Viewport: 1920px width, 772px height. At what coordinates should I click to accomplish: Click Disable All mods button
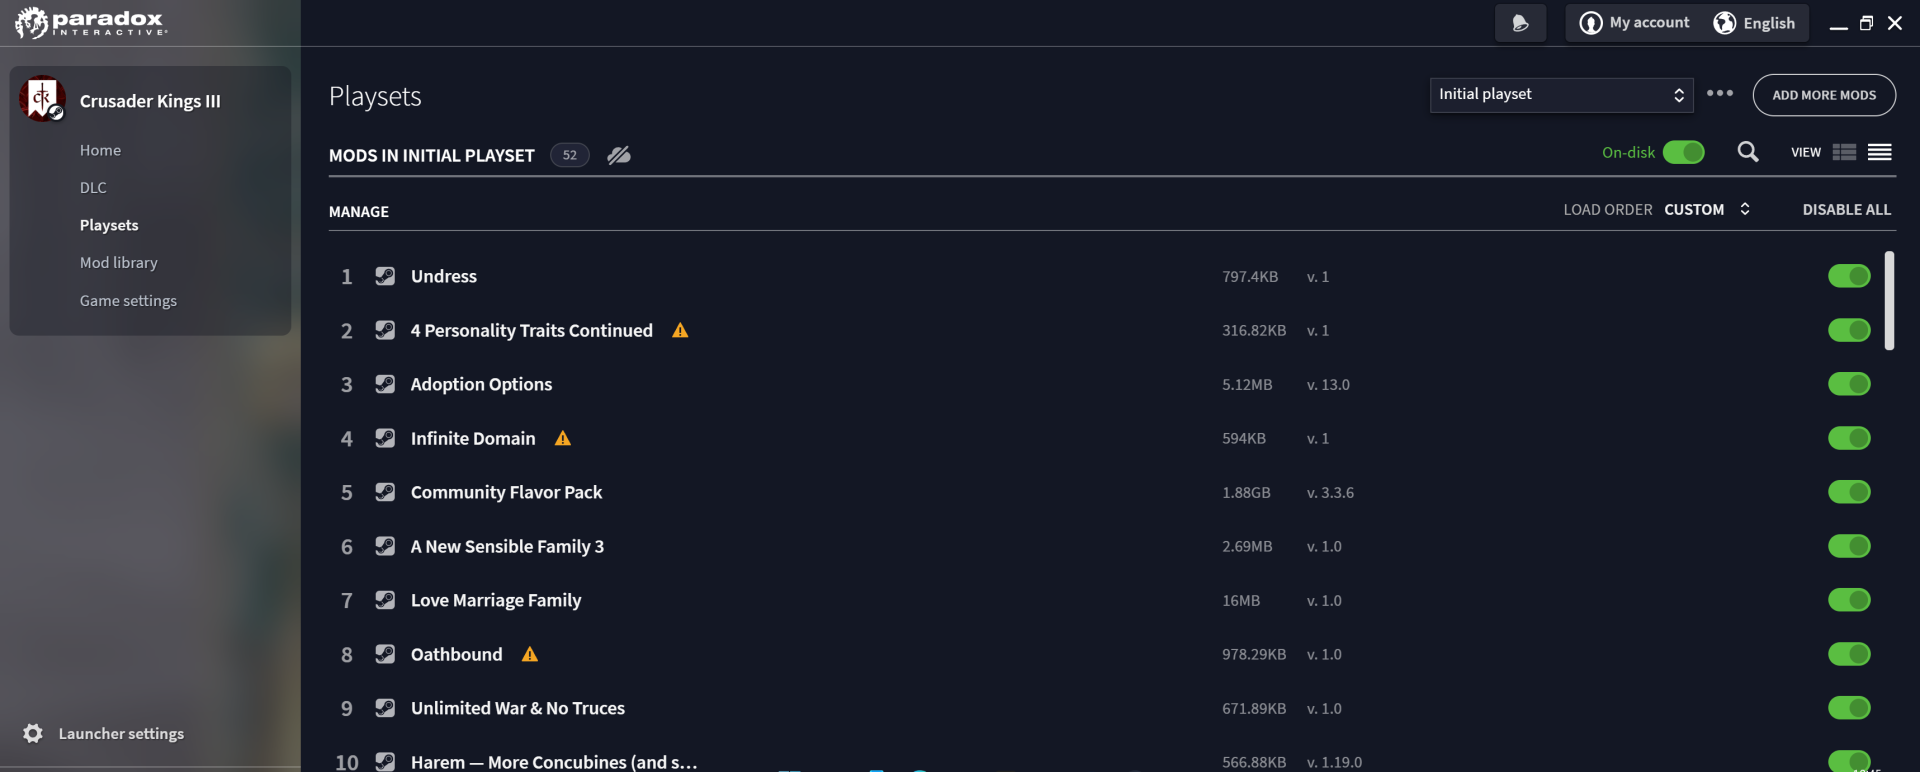tap(1846, 209)
